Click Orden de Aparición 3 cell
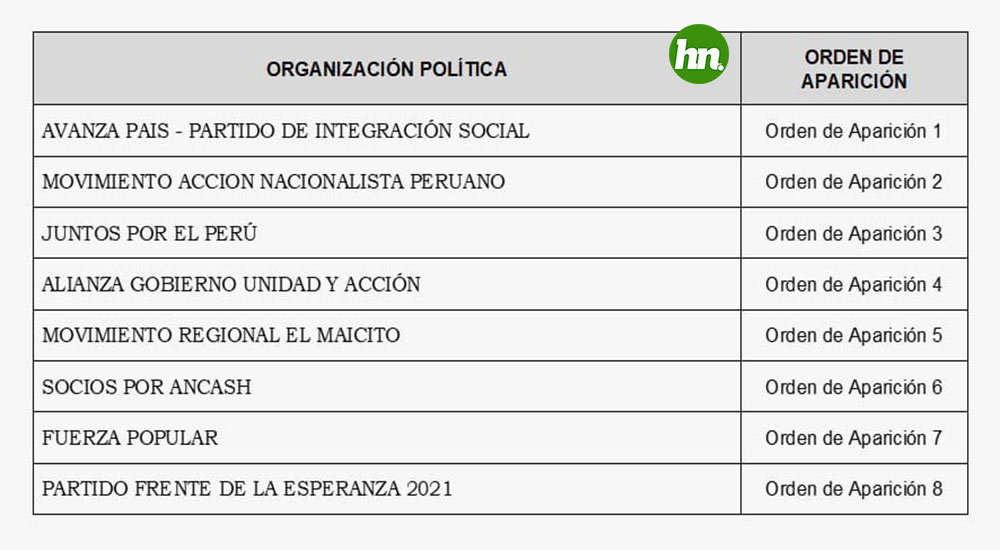 pos(854,233)
